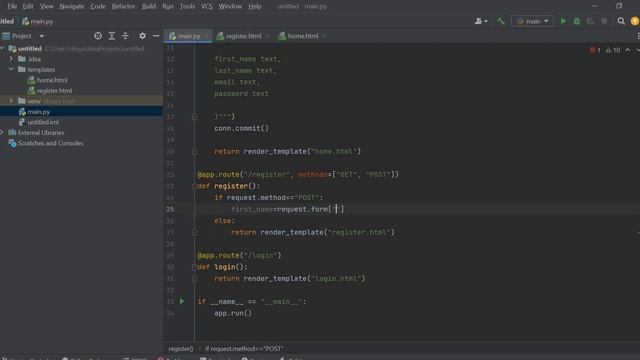Viewport: 640px width, 360px height.
Task: Click run gutter arrow at line 33
Action: [x=182, y=301]
